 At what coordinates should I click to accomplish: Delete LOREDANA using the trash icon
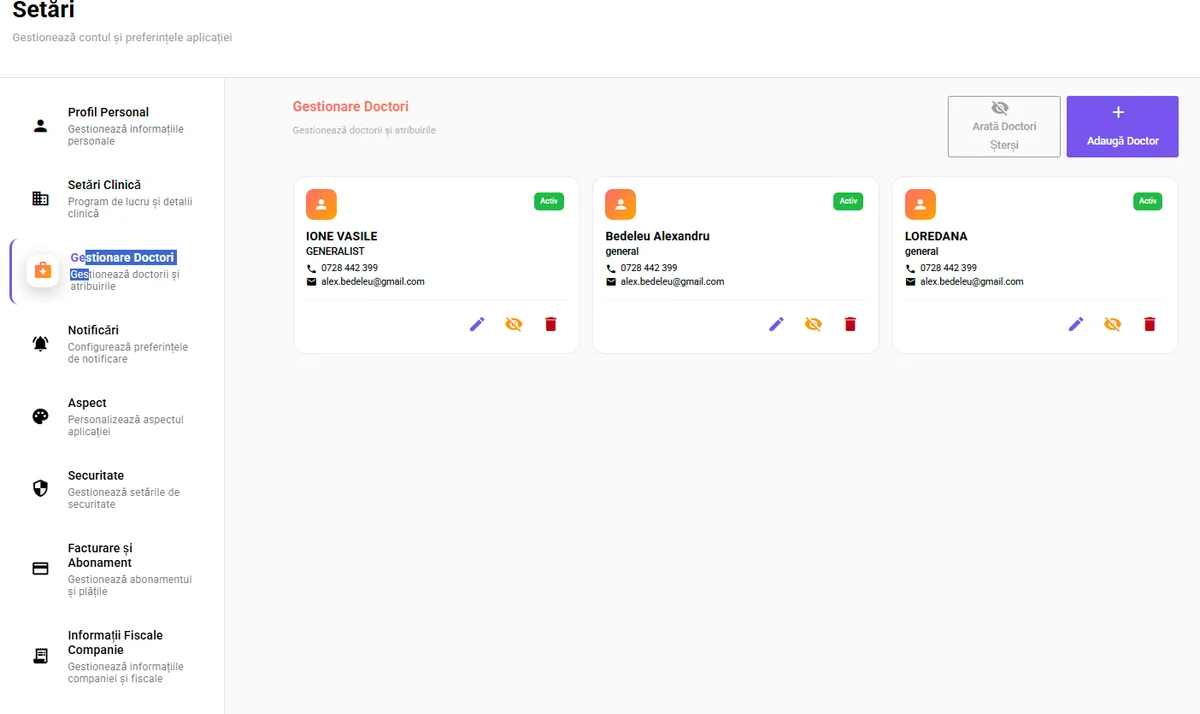click(1149, 323)
